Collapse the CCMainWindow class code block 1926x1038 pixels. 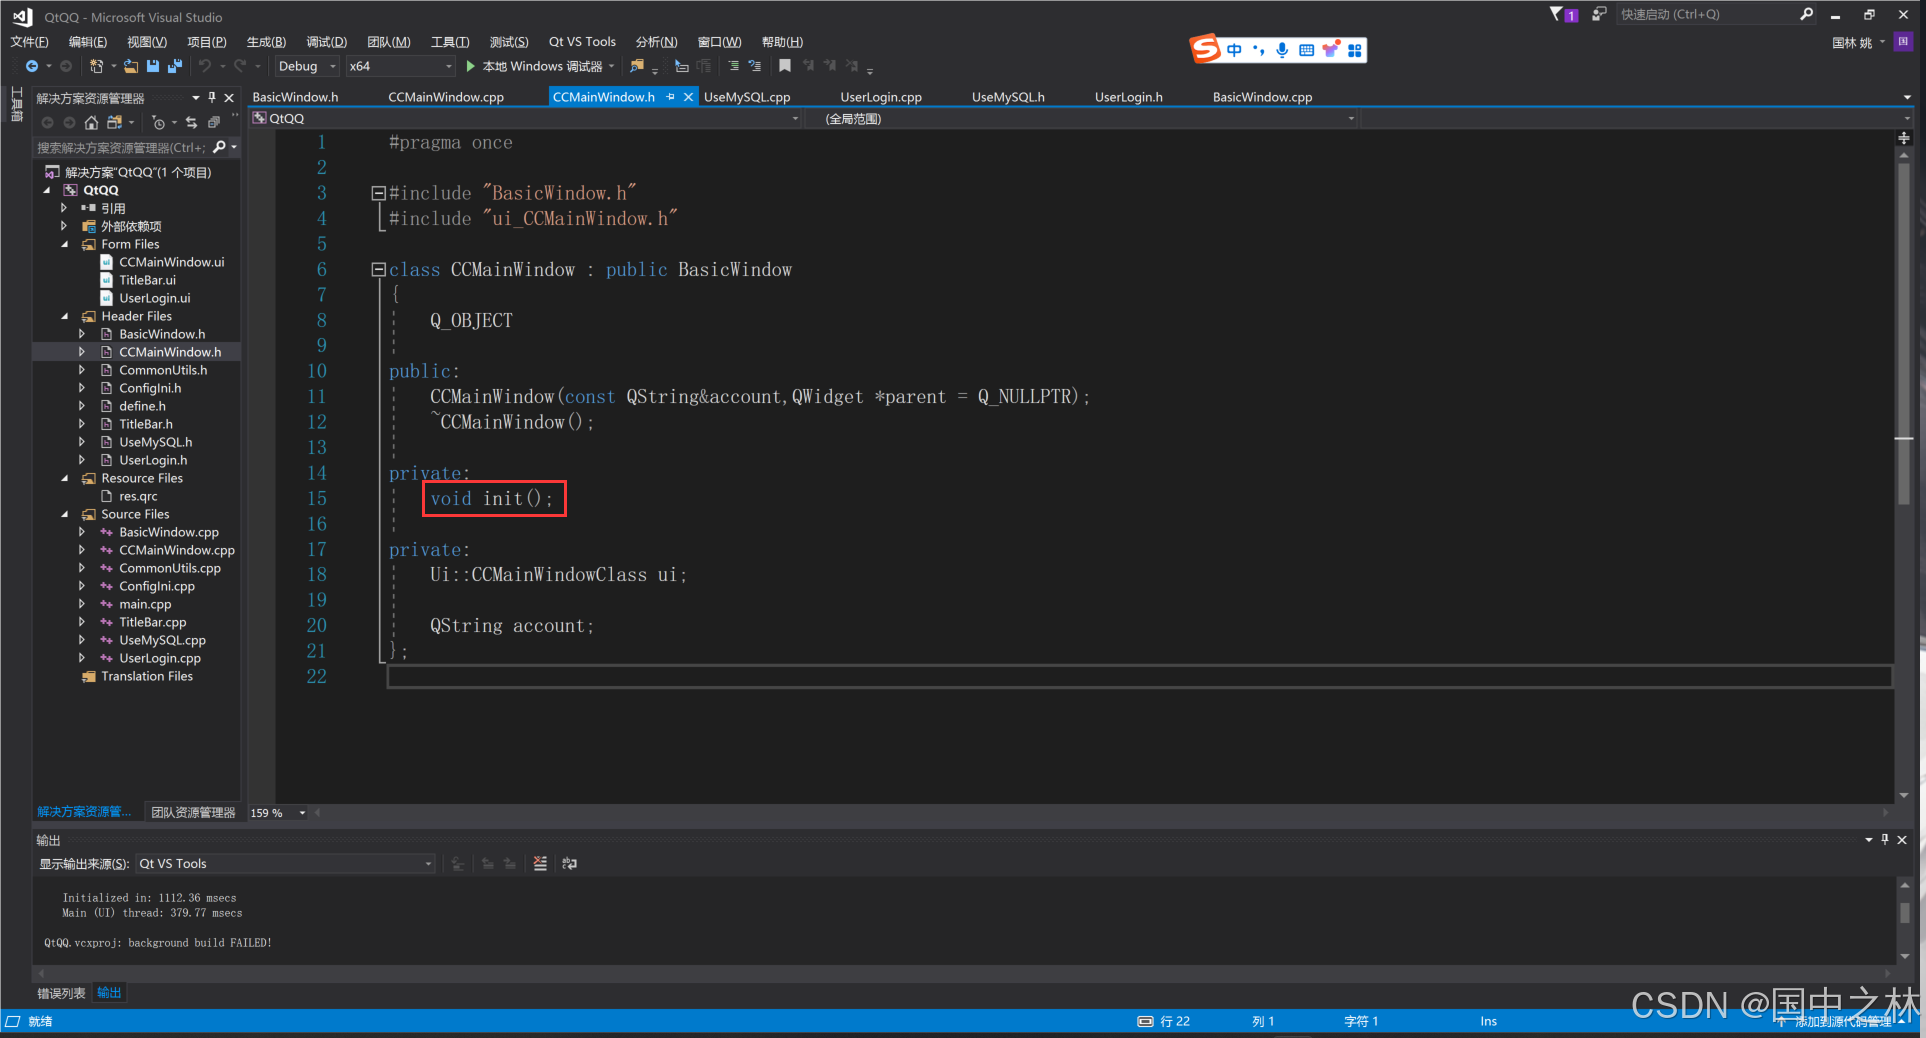(378, 269)
